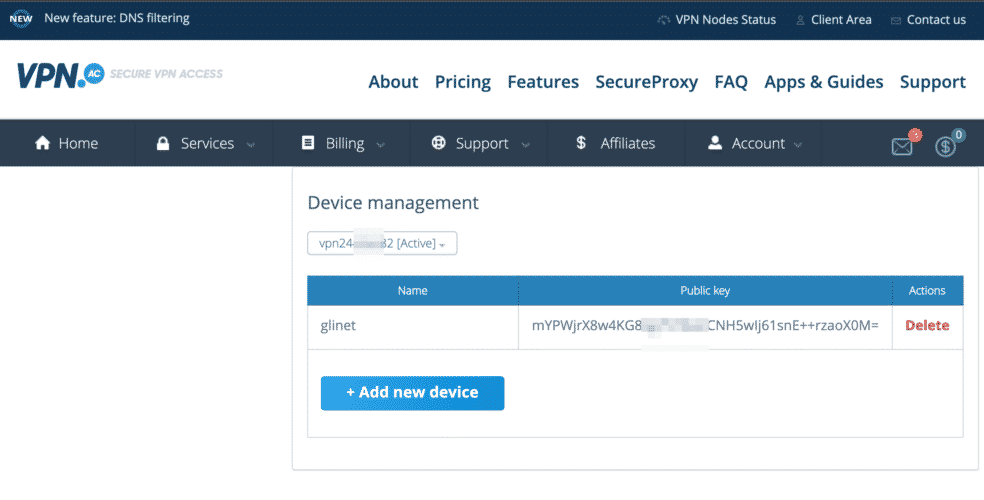
Task: Click New feature: DNS filtering announcement
Action: [x=117, y=18]
